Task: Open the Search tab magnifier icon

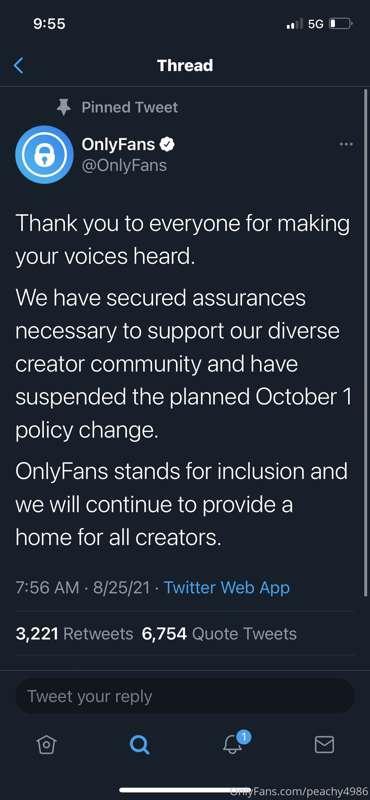Action: point(139,745)
